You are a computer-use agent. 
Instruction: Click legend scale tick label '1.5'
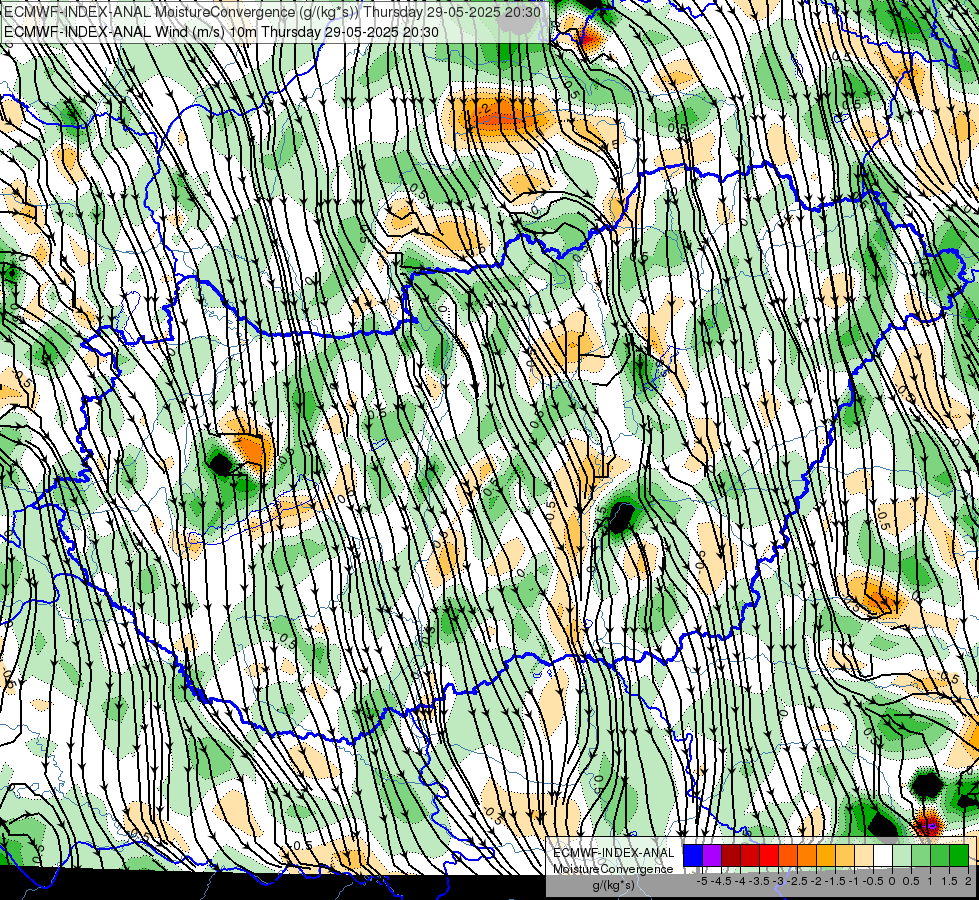(x=949, y=881)
